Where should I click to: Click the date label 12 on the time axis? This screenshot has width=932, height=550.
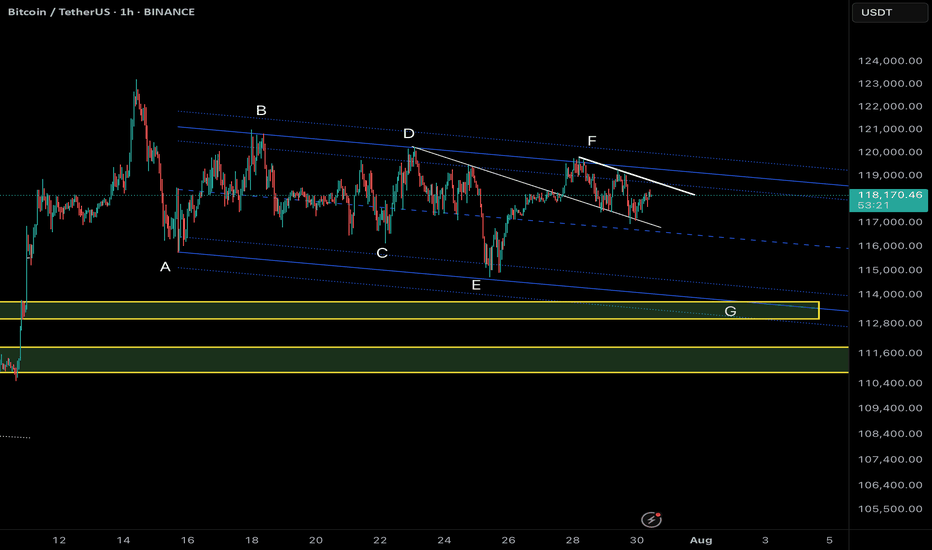[59, 540]
